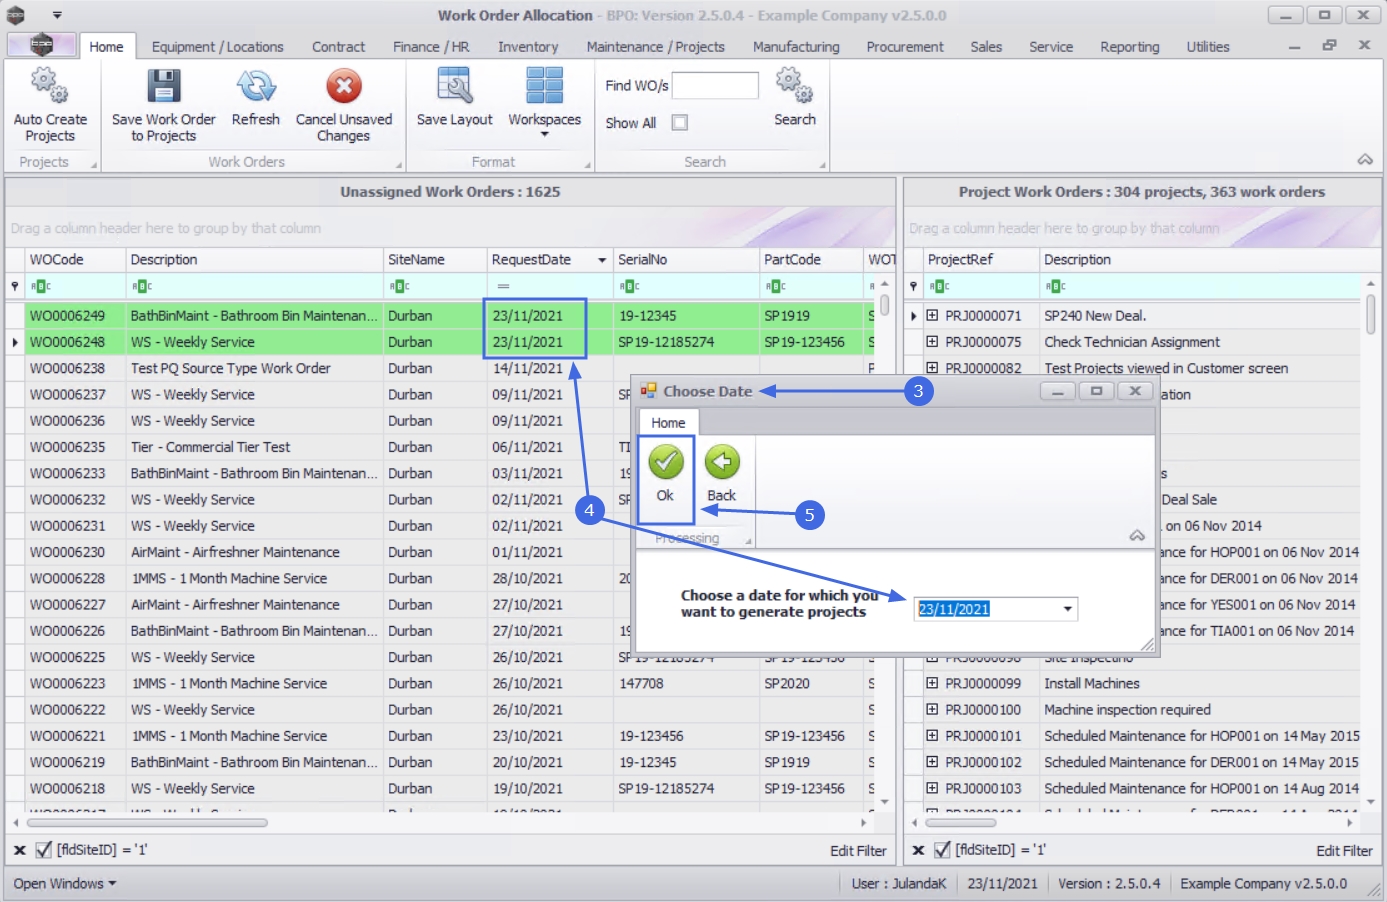The height and width of the screenshot is (902, 1387).
Task: Sort by the RequestDate column header
Action: pyautogui.click(x=550, y=259)
